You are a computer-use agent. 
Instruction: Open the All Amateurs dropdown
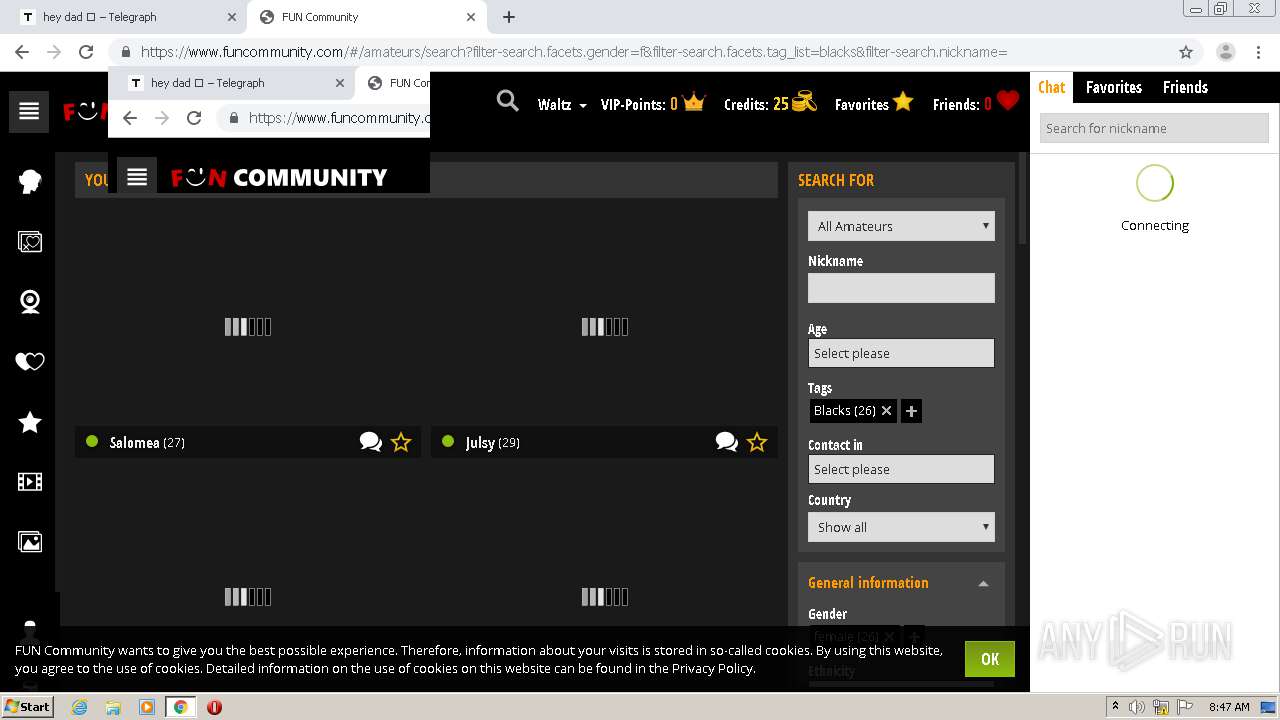tap(901, 226)
